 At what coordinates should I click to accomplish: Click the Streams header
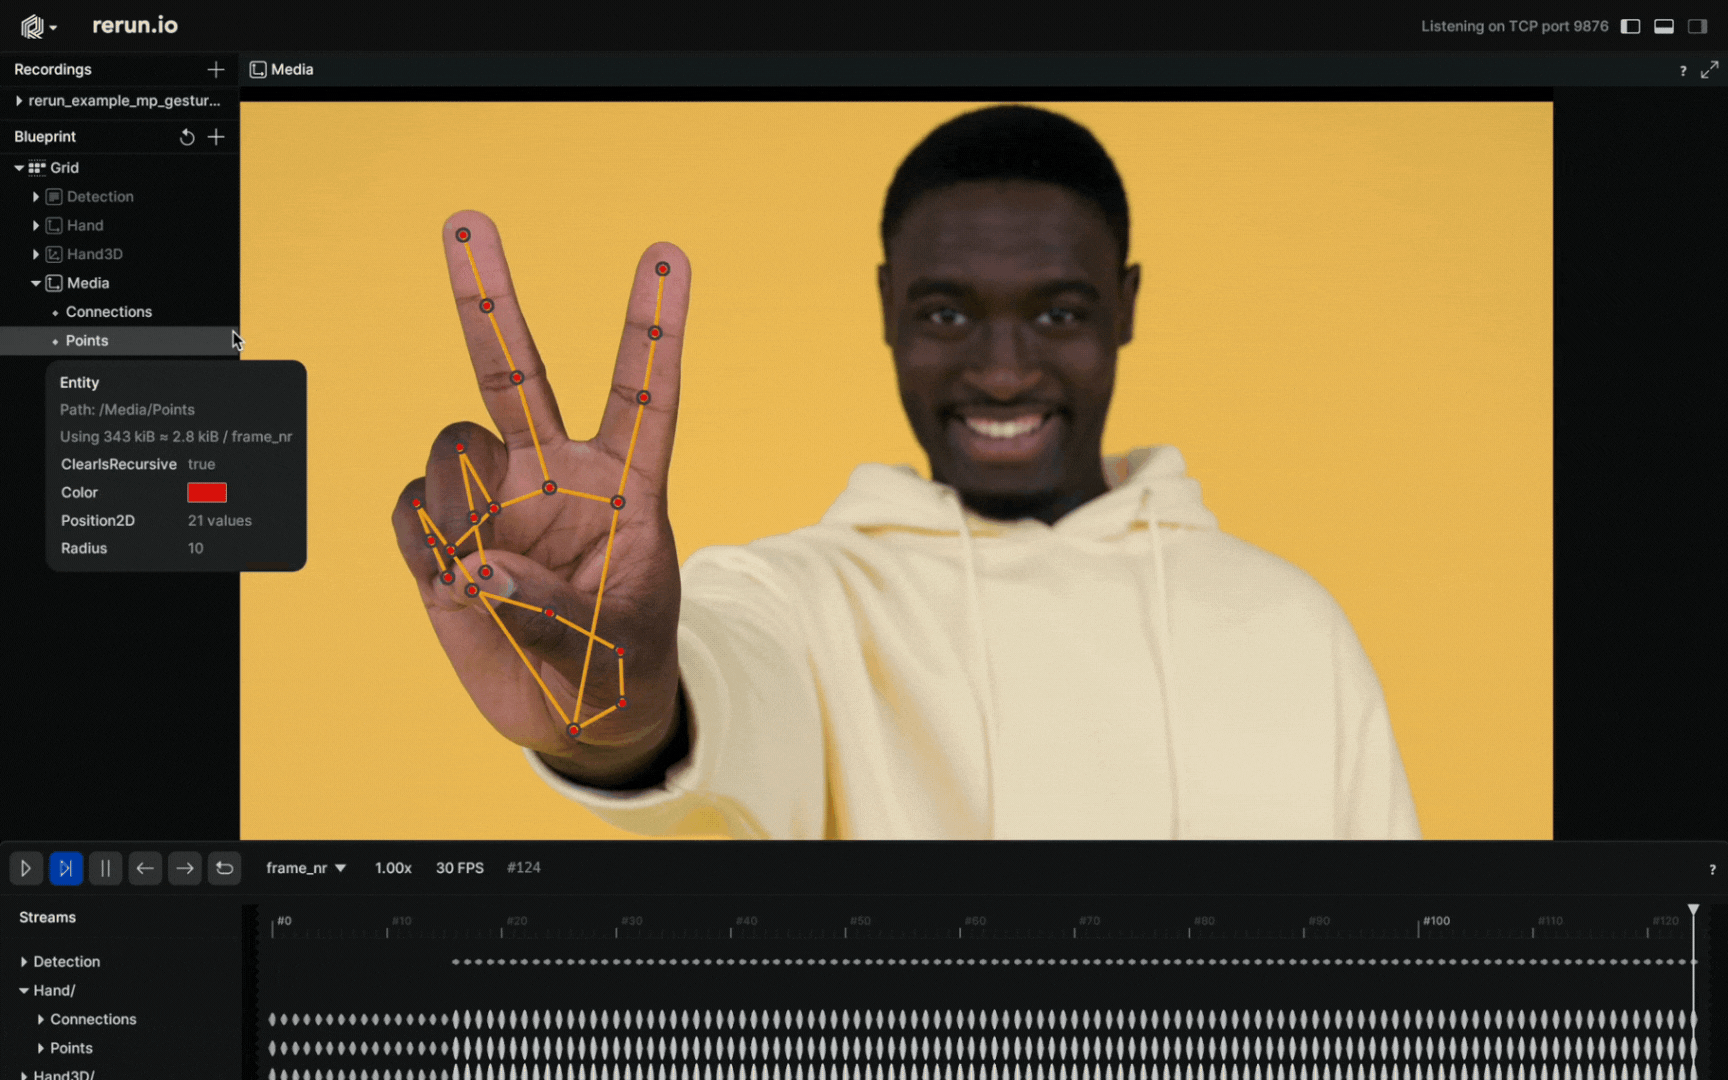(x=47, y=918)
